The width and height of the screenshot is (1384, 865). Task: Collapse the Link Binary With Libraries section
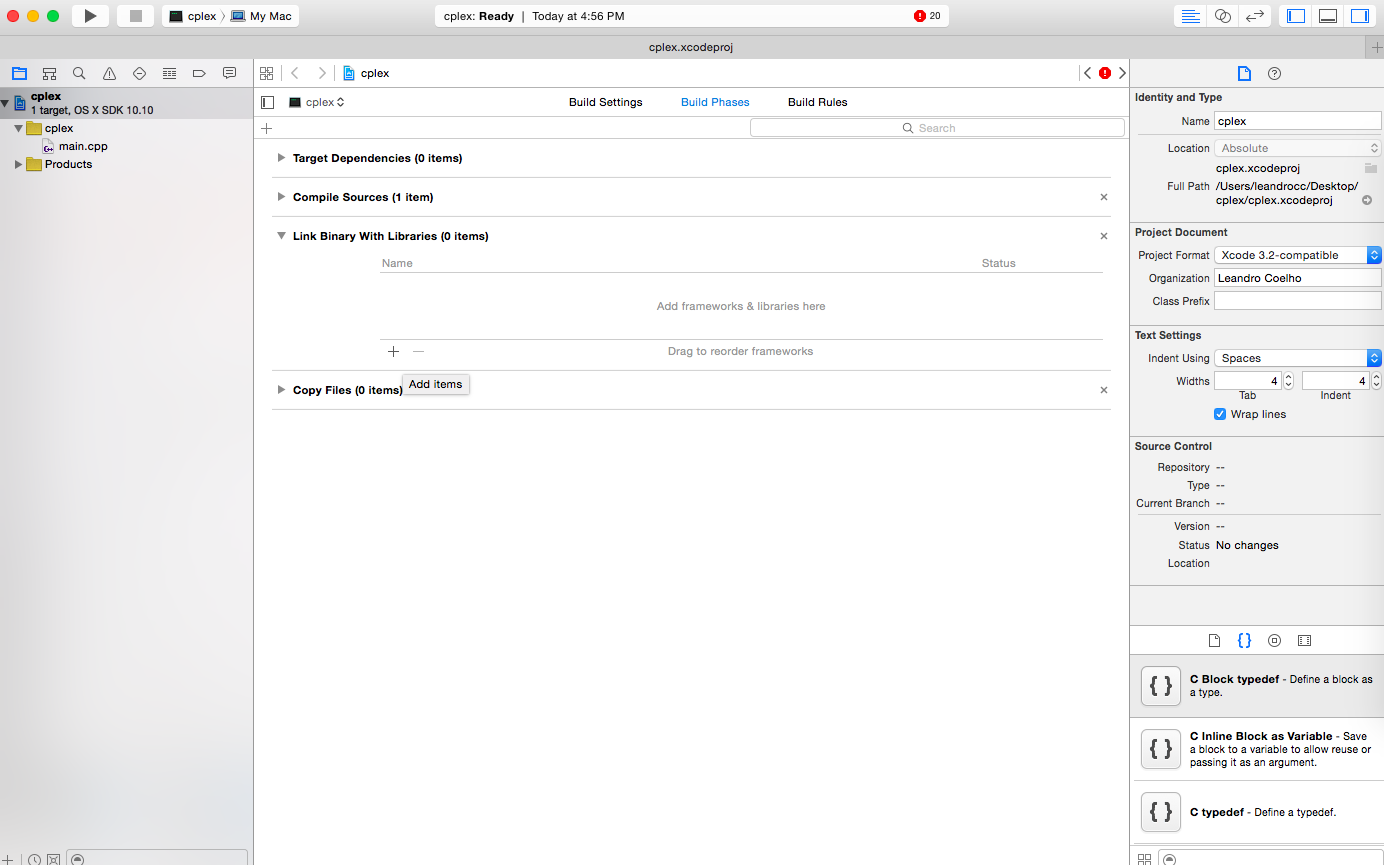click(x=282, y=236)
